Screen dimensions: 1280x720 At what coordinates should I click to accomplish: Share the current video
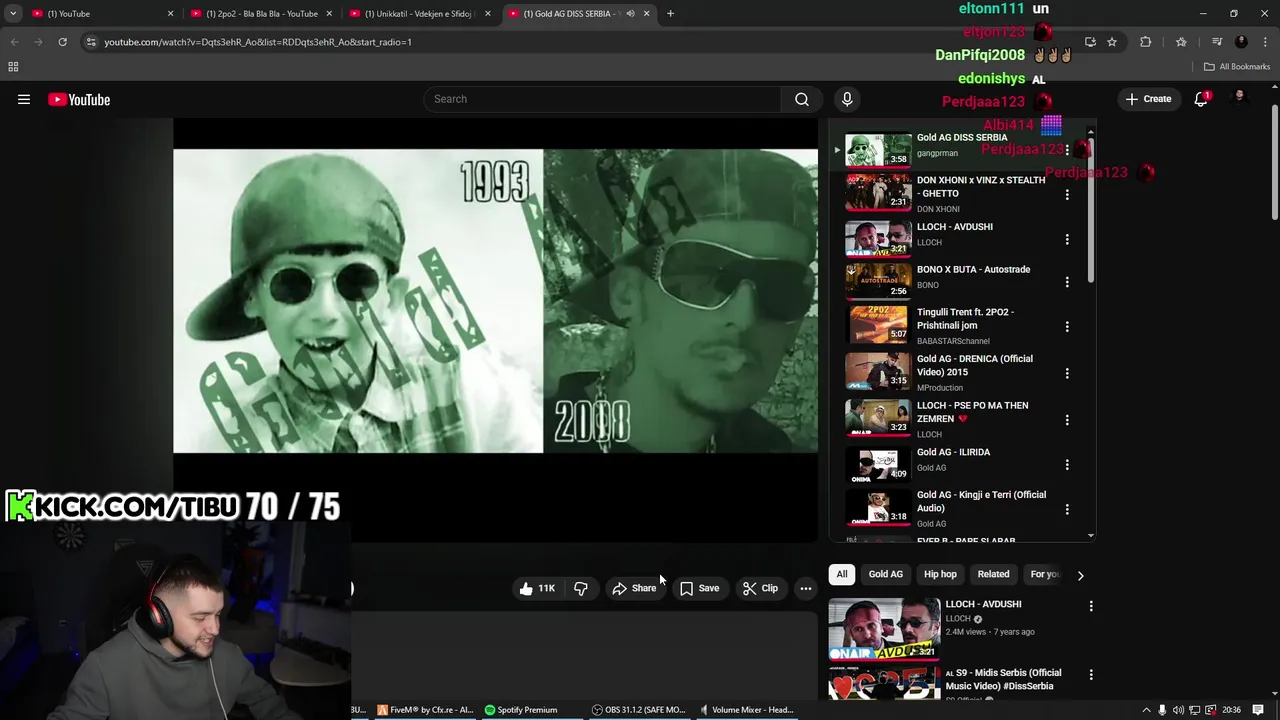(634, 588)
